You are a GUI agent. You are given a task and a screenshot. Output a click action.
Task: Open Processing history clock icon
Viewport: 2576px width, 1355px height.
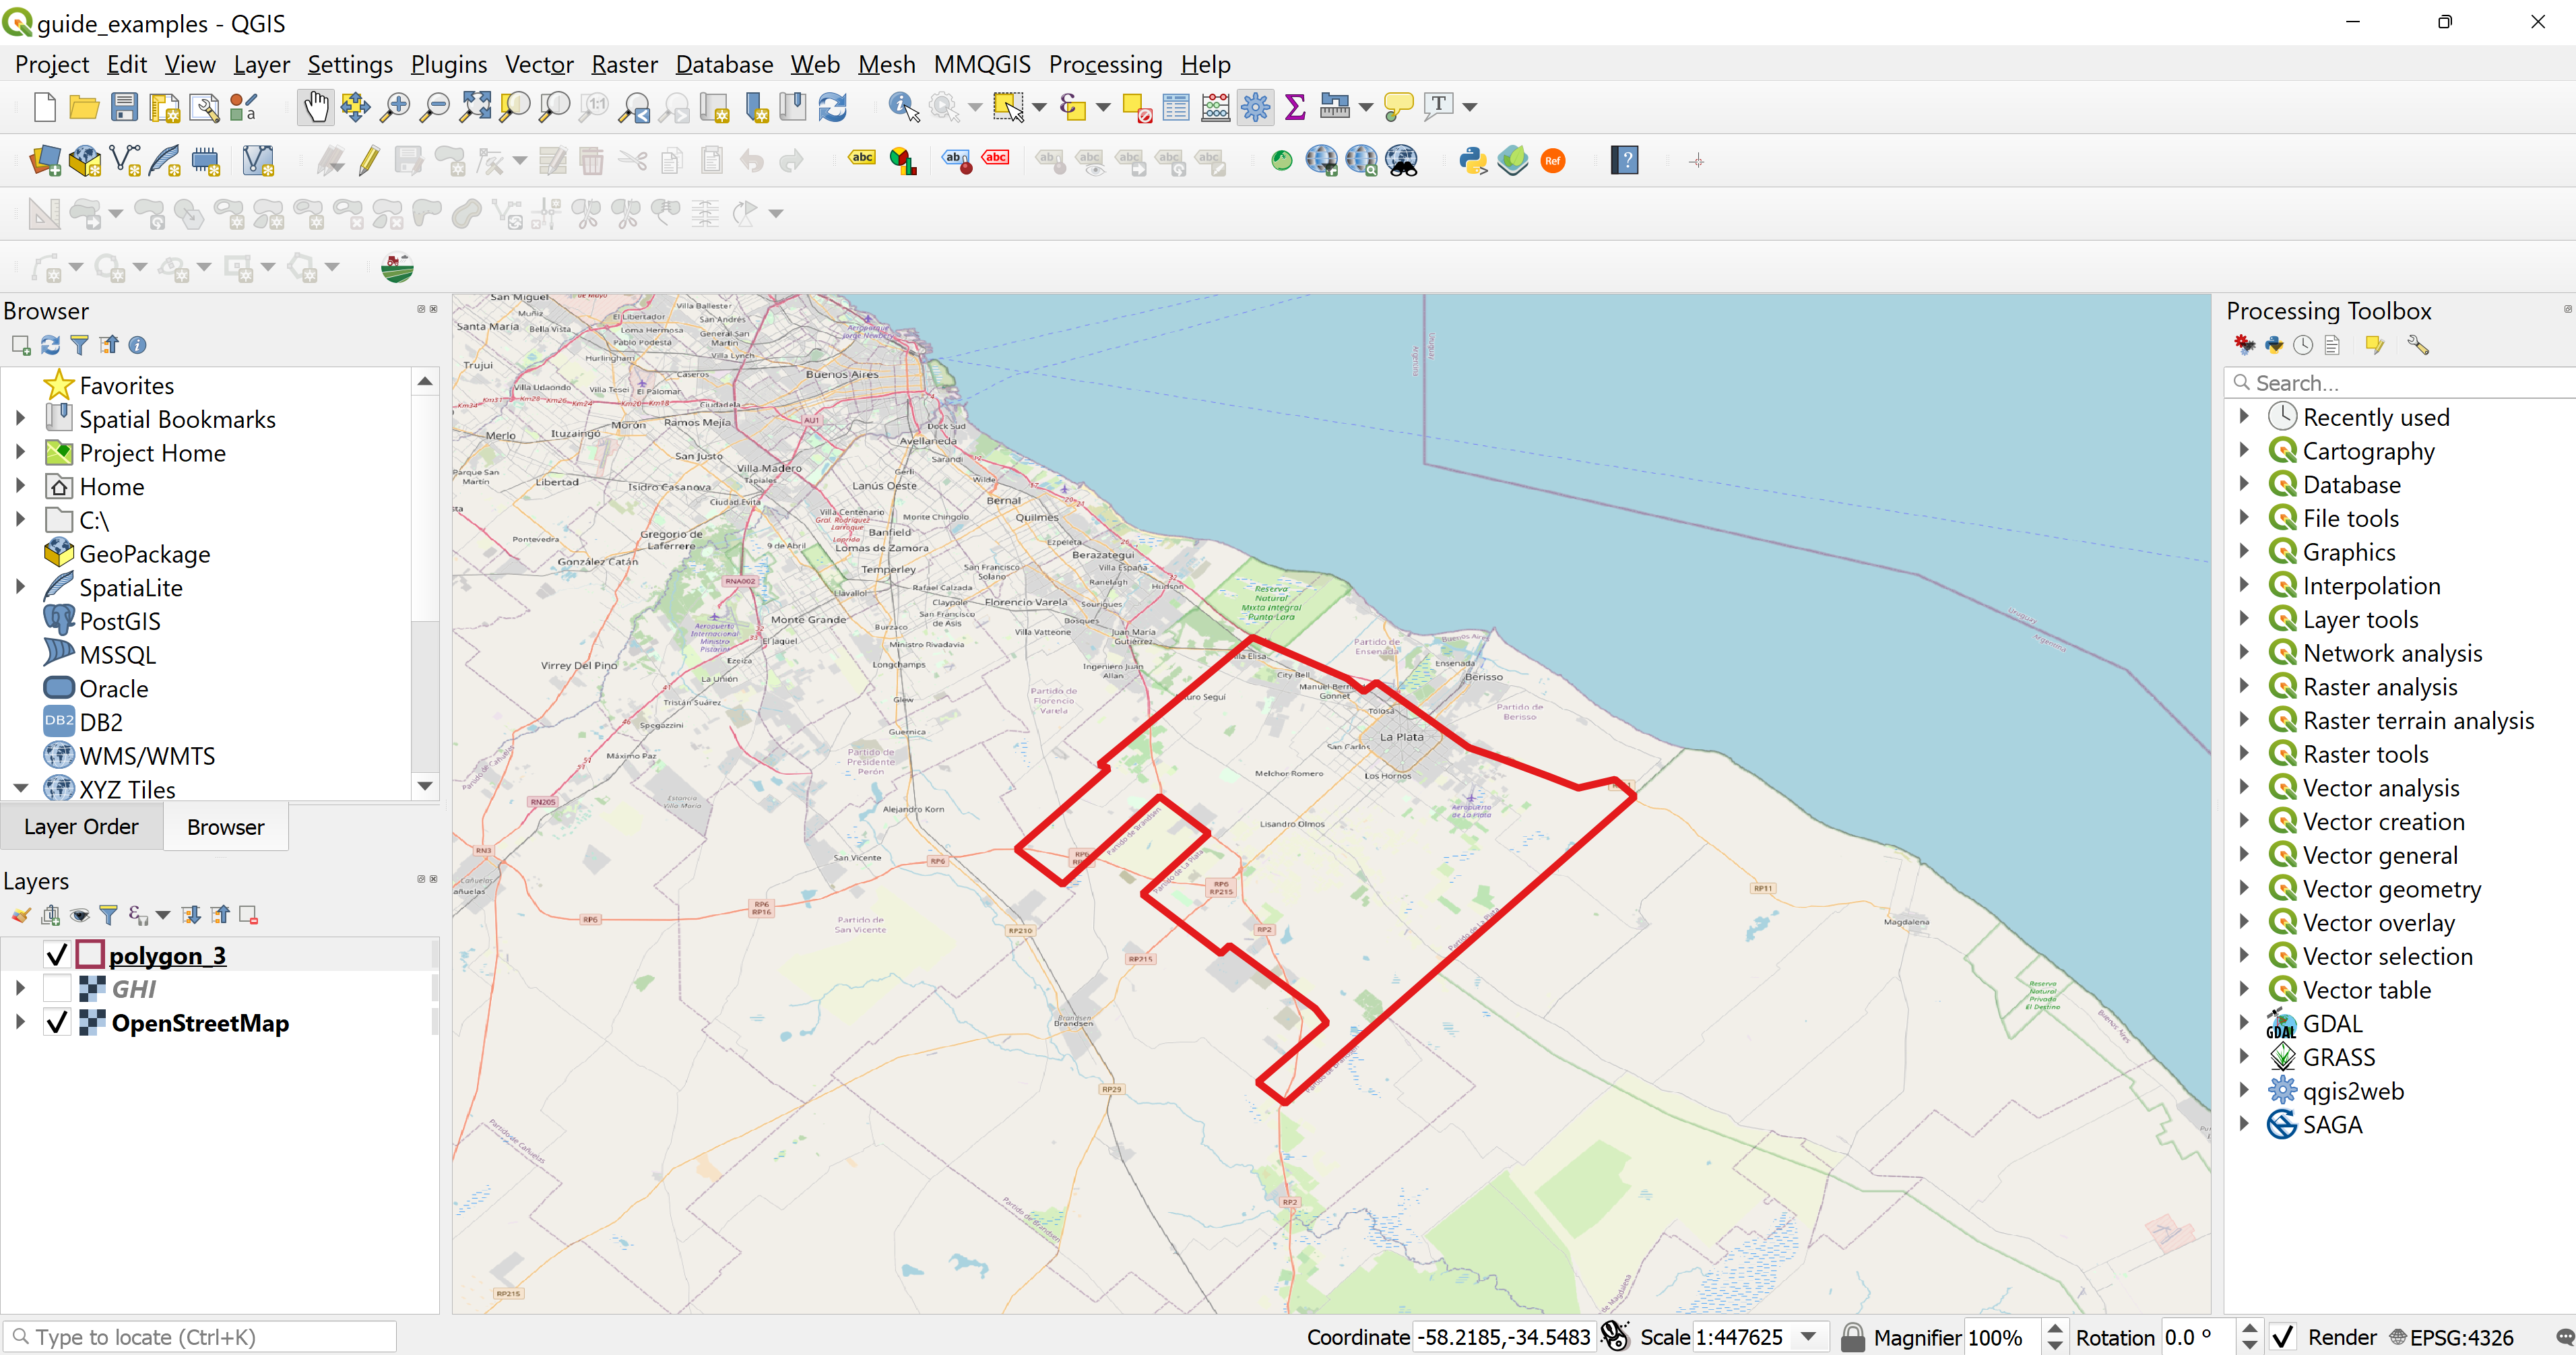(2303, 345)
